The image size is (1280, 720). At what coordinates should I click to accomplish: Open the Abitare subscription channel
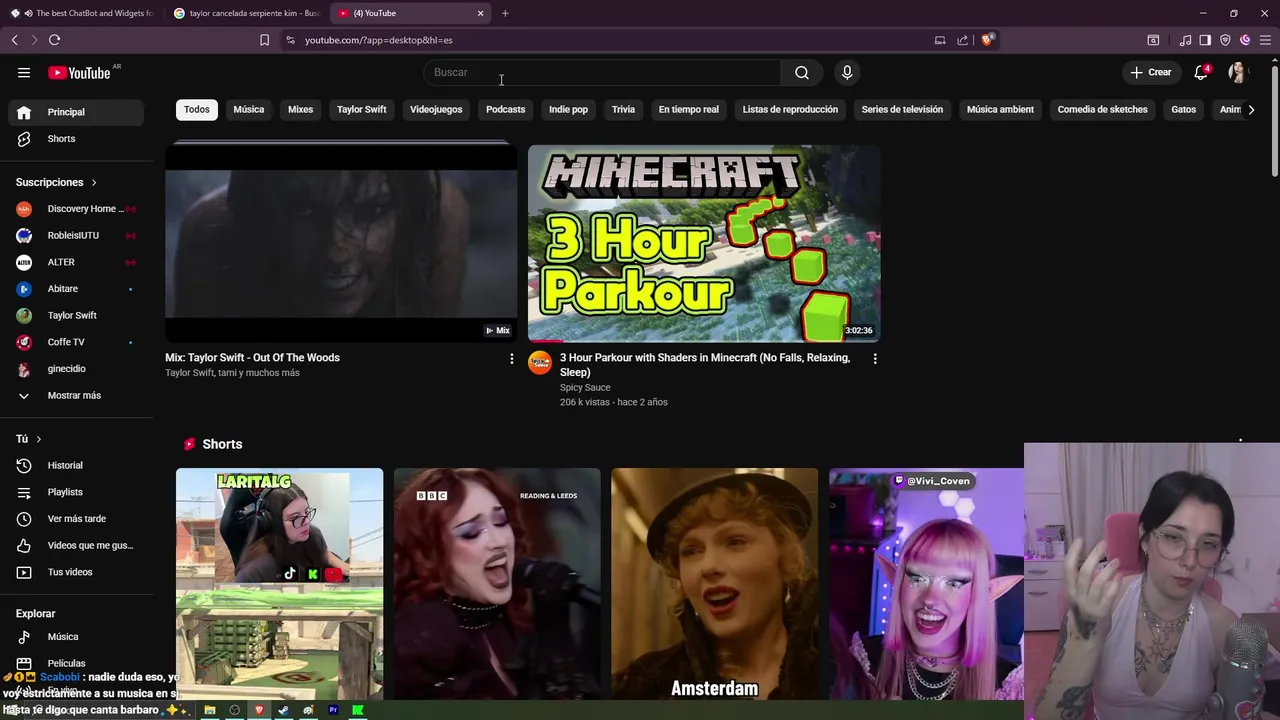[76, 289]
